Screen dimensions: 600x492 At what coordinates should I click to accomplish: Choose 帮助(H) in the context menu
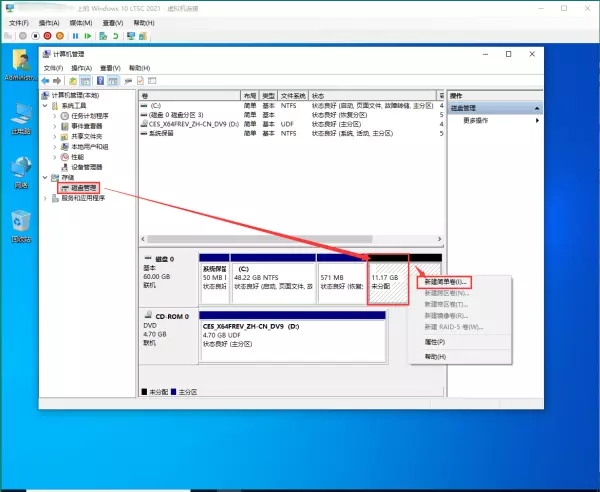click(x=435, y=357)
